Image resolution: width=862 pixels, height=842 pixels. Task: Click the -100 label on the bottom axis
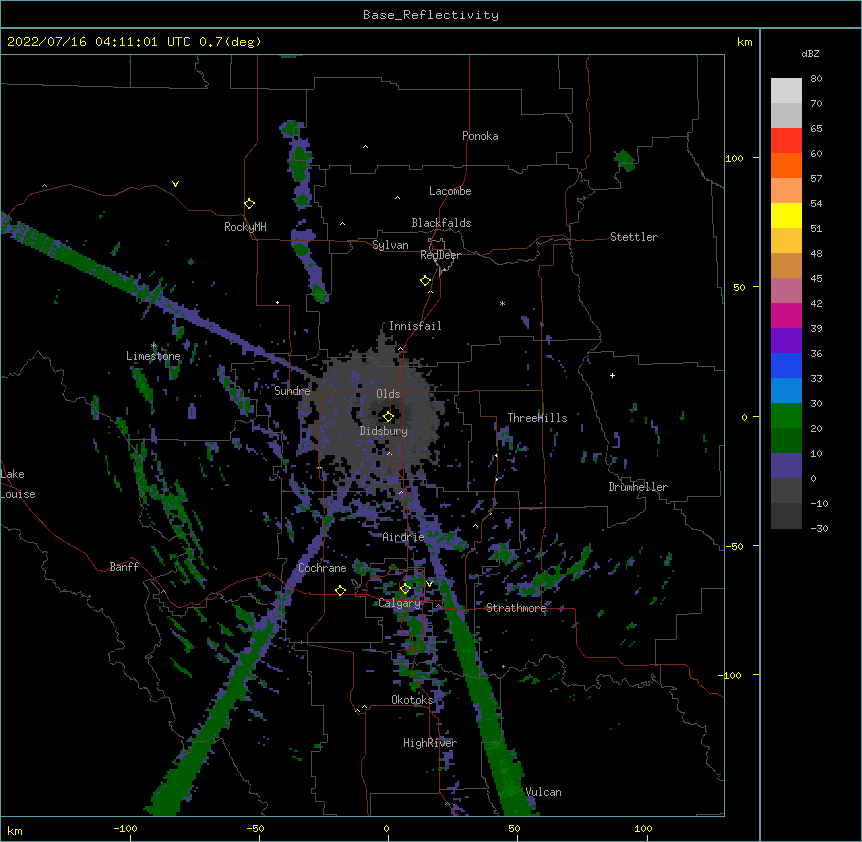tap(126, 828)
